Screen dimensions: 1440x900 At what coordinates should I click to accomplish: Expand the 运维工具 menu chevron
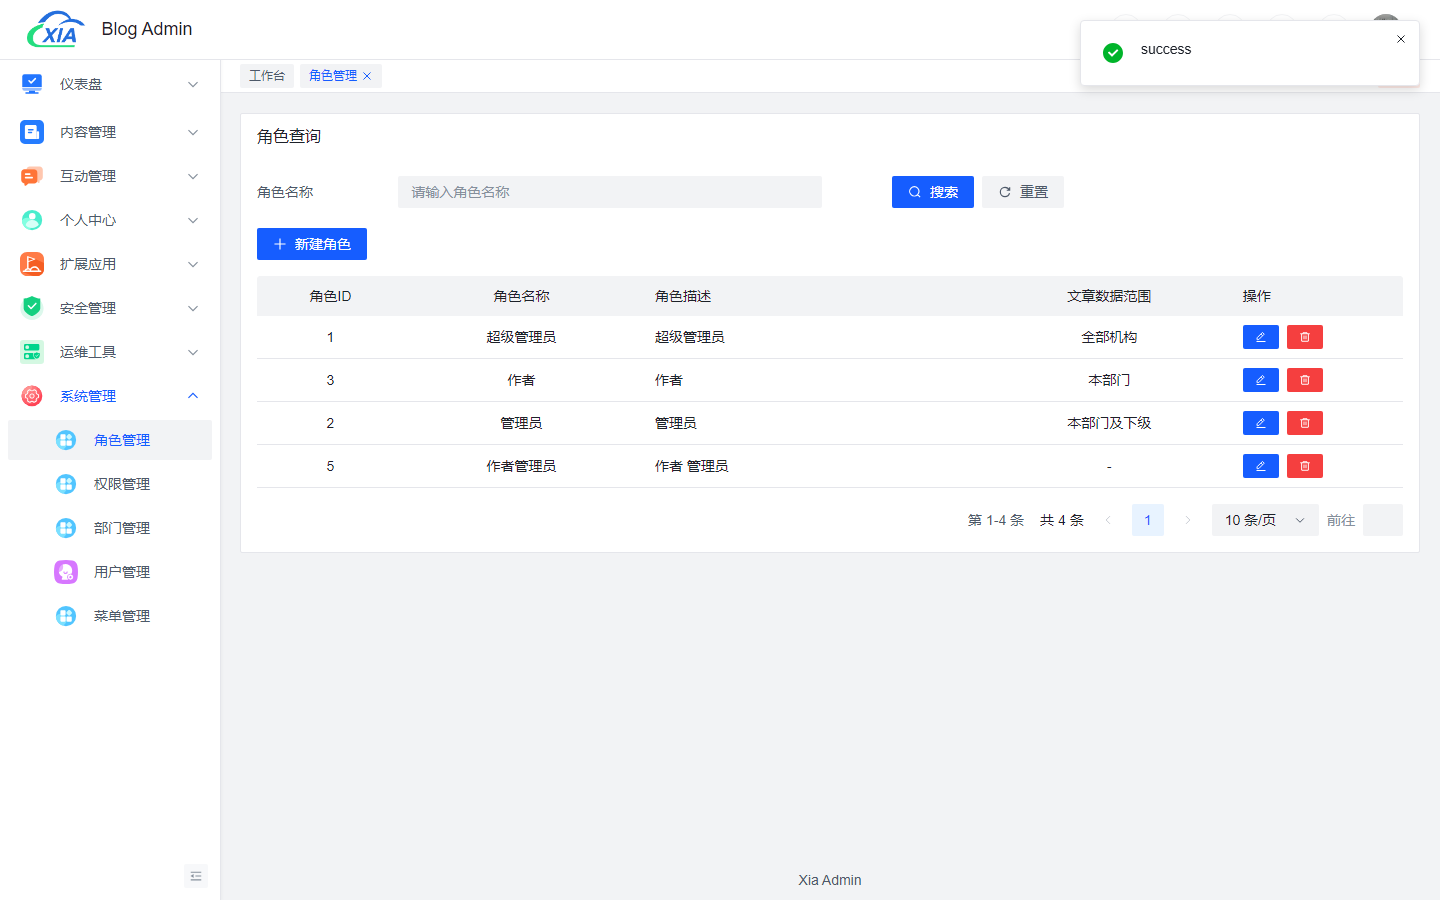pyautogui.click(x=193, y=352)
